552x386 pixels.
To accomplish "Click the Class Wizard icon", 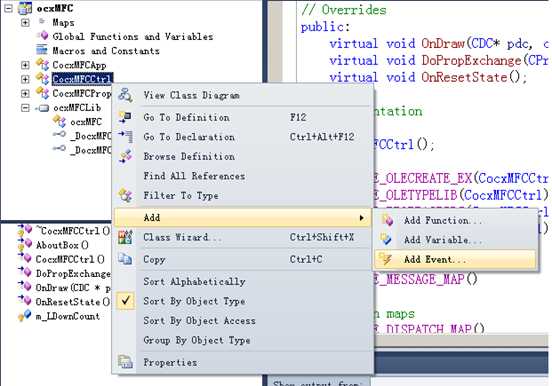I will (x=125, y=237).
